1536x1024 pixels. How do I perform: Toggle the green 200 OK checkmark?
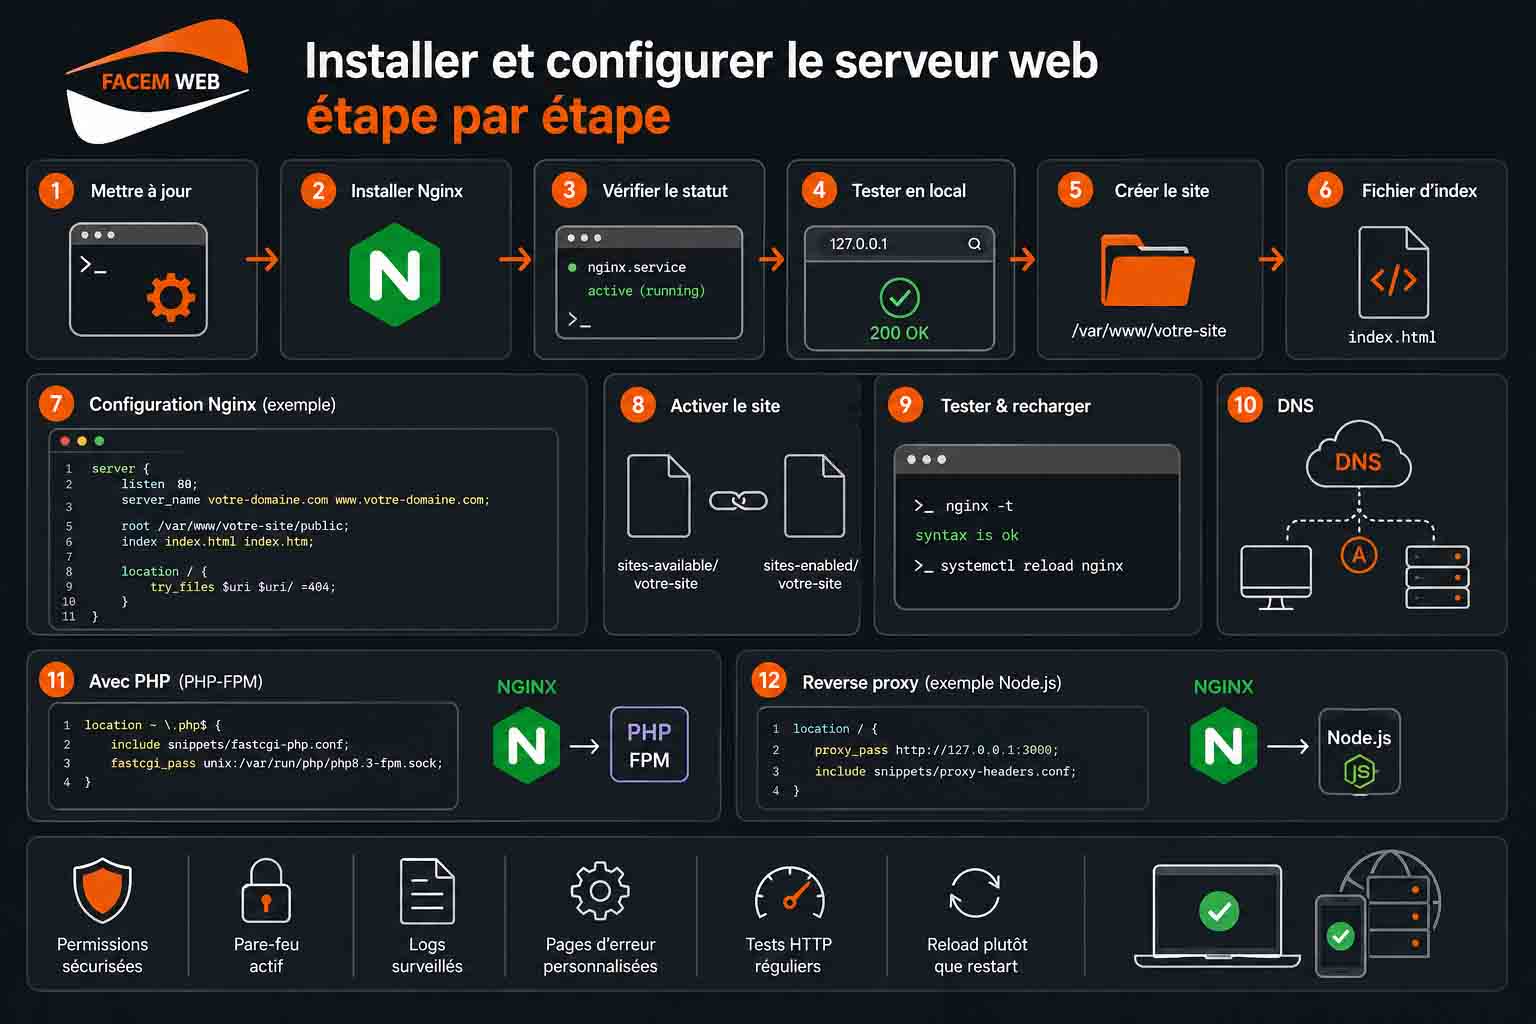tap(899, 299)
